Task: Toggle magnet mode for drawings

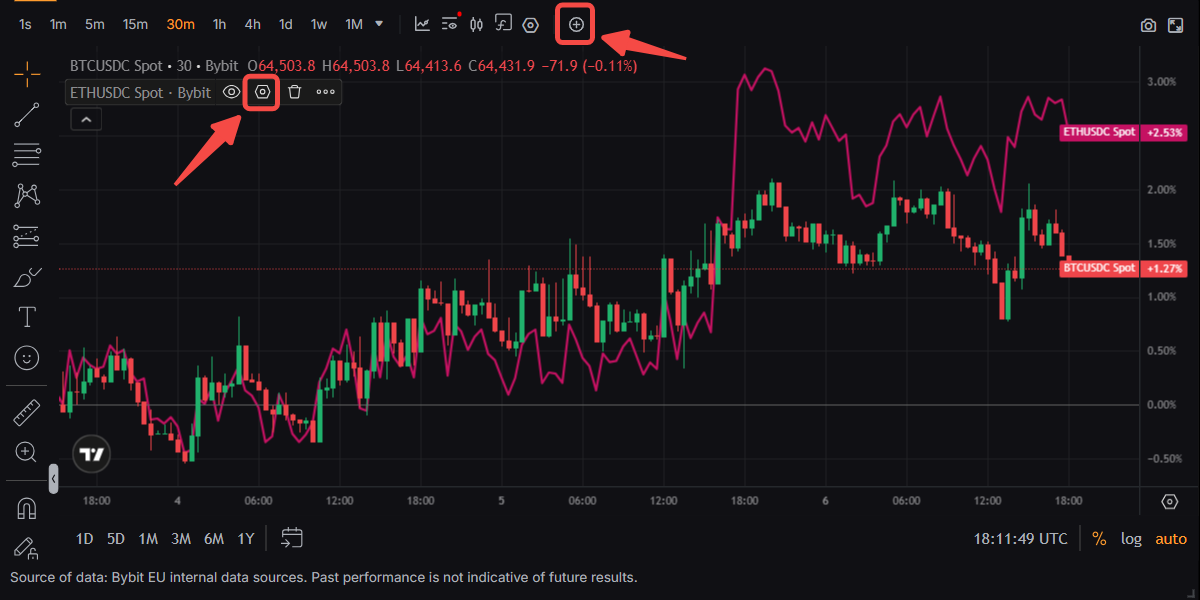Action: 27,508
